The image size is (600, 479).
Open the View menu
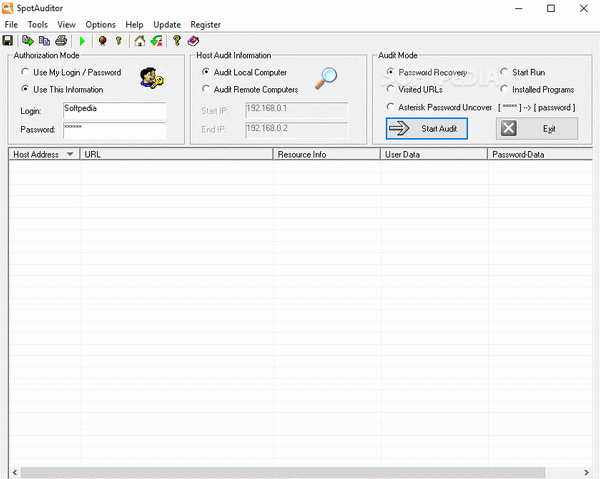pos(66,24)
